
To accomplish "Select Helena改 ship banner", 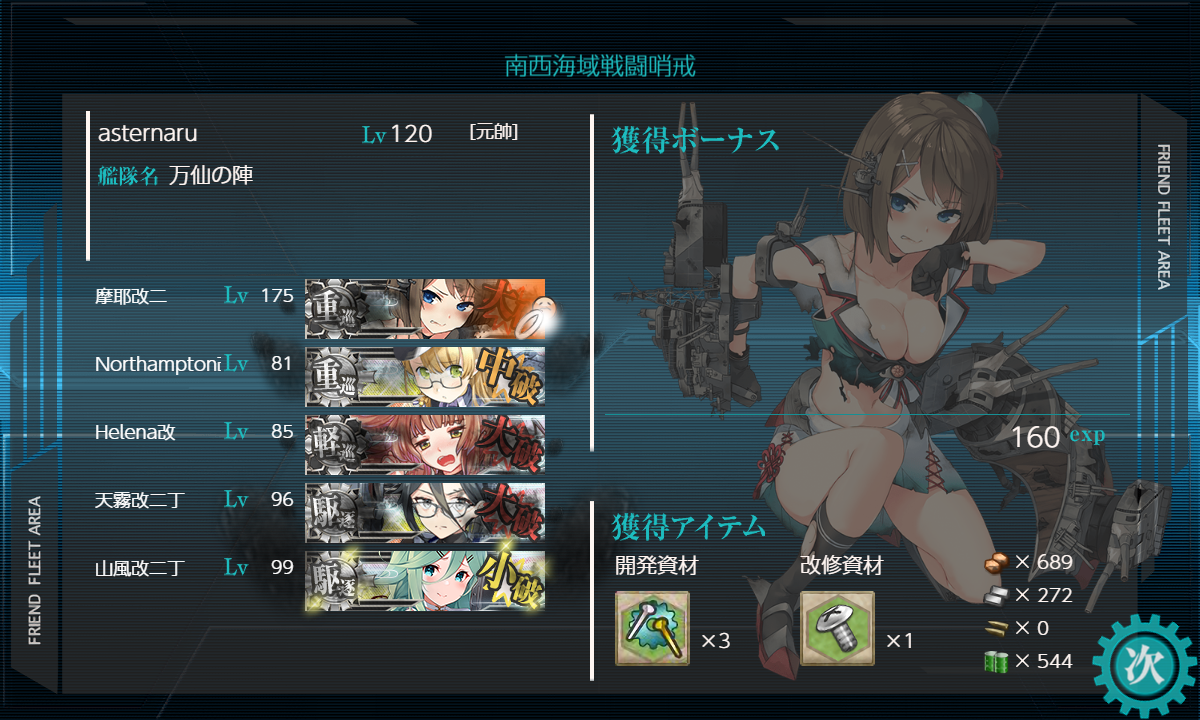I will [x=425, y=445].
